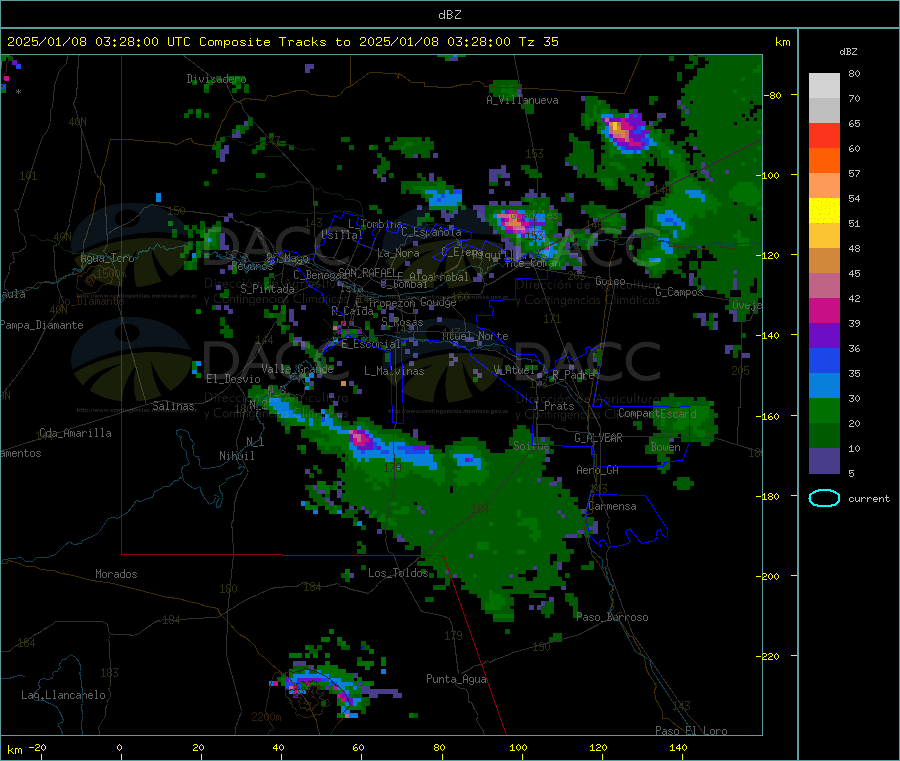Image resolution: width=900 pixels, height=761 pixels.
Task: Click the 'Divisadero' place label
Action: pos(216,79)
